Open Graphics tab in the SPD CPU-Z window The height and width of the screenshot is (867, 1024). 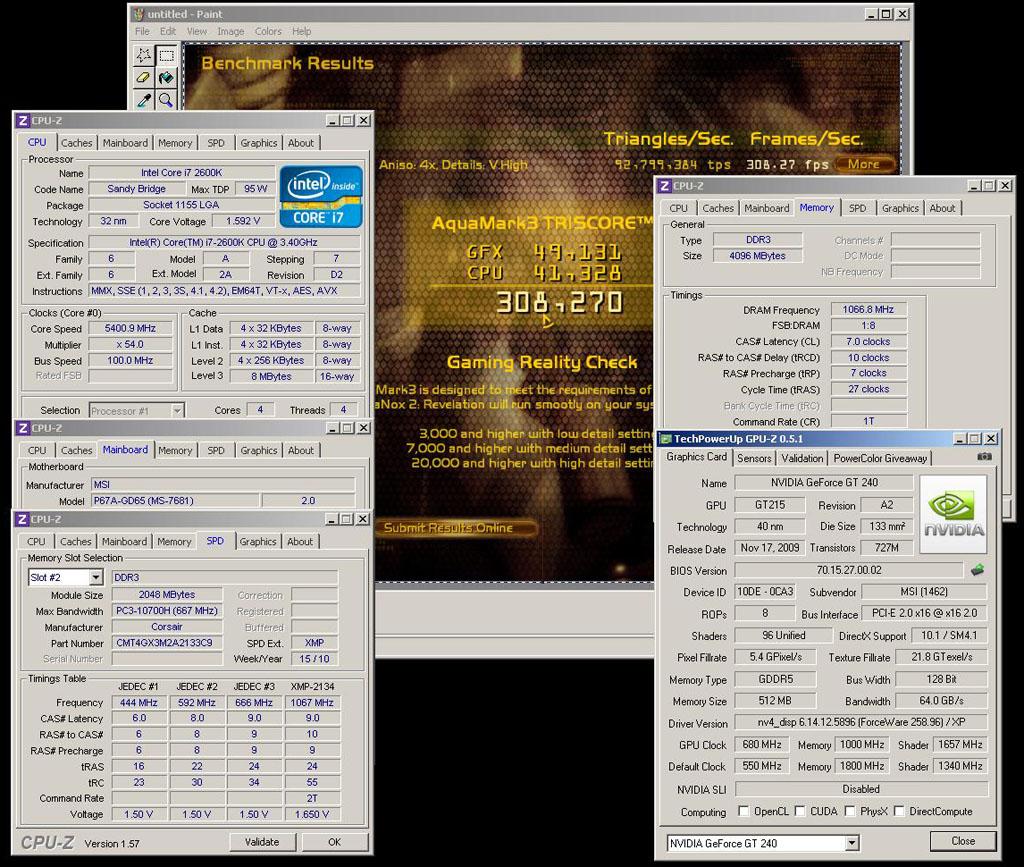pos(258,542)
